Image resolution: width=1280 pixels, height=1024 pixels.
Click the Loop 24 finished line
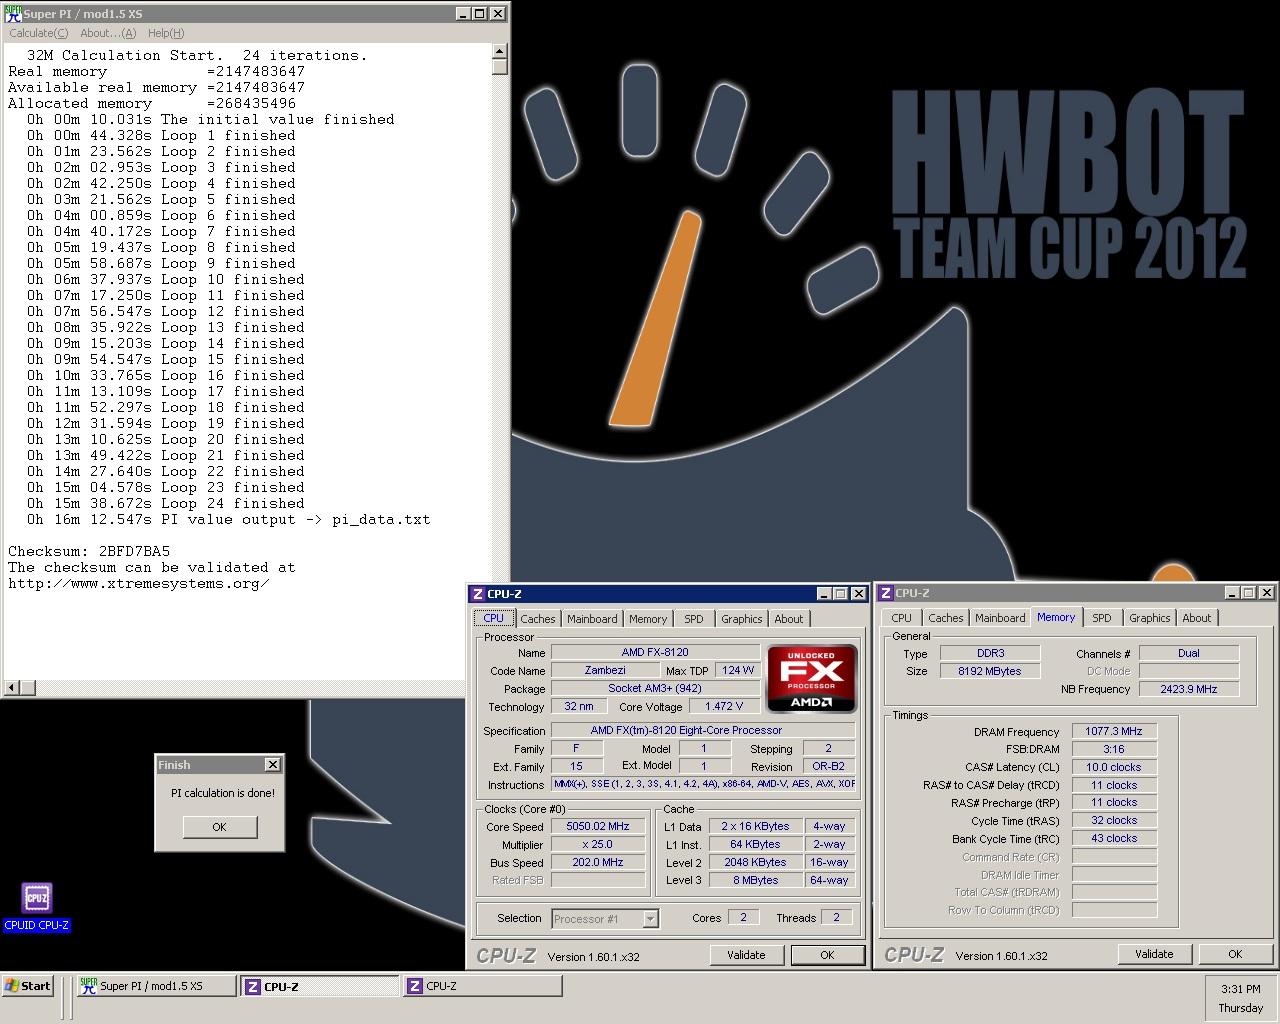166,504
